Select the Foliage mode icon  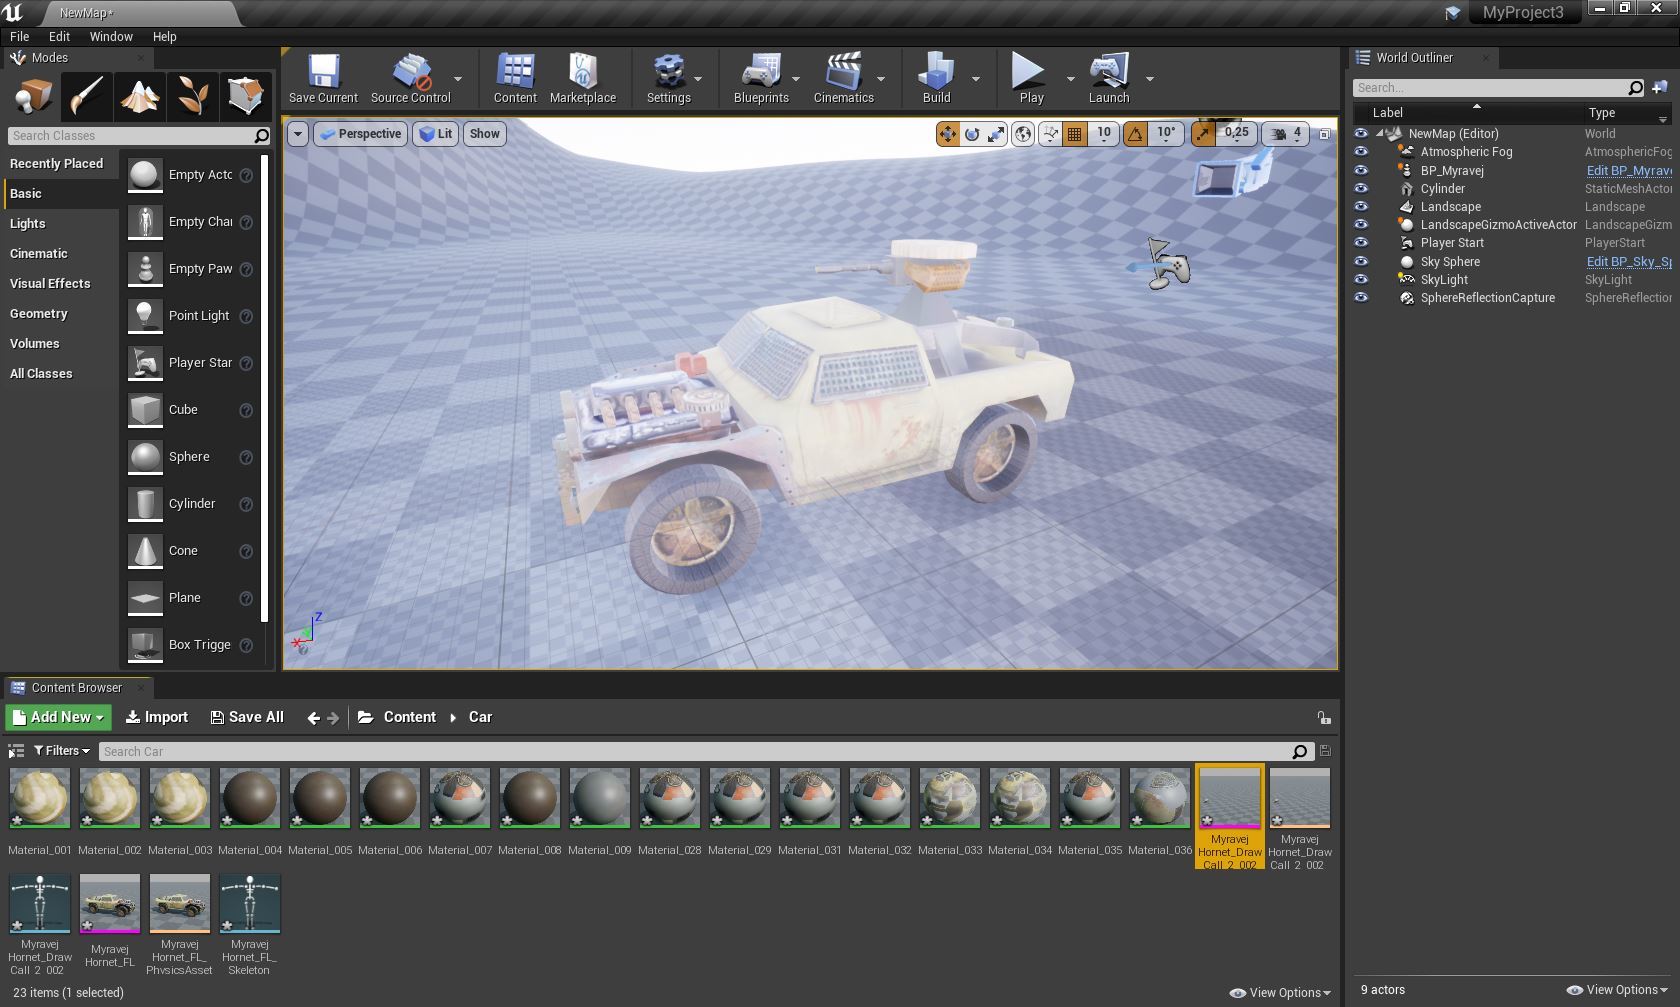tap(192, 97)
